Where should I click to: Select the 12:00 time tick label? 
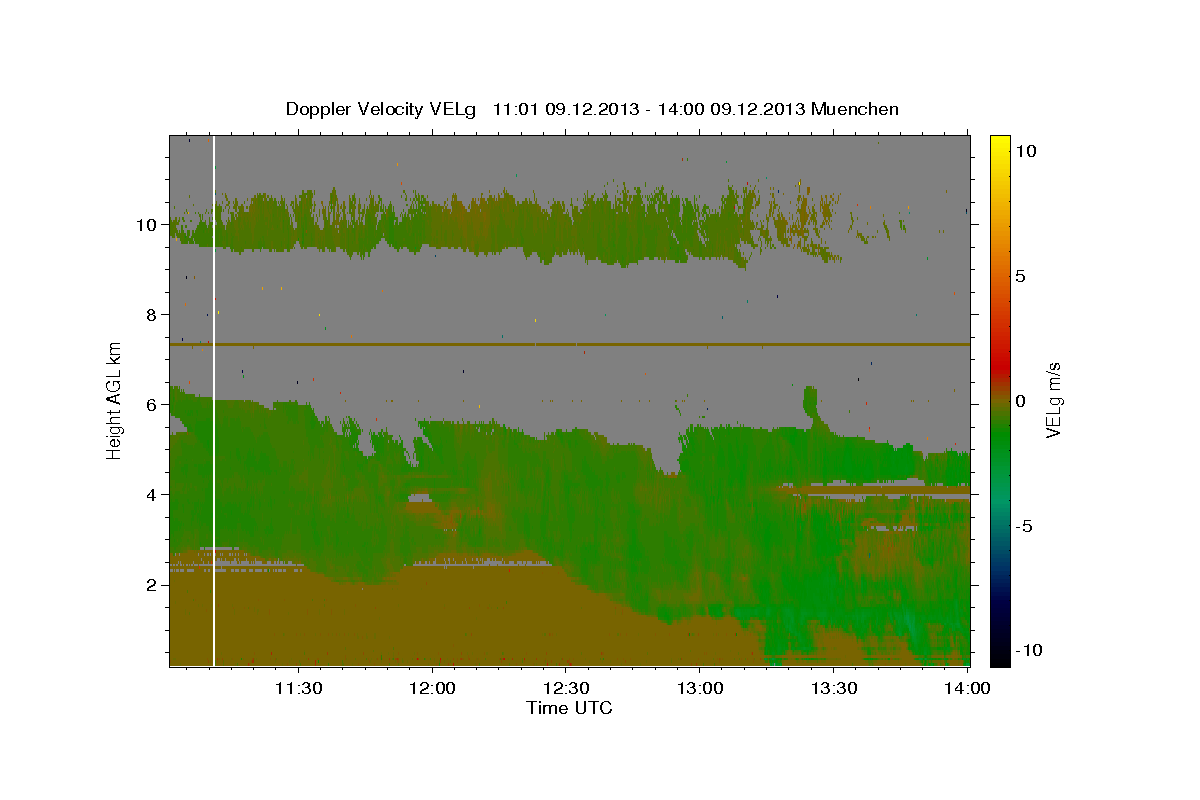point(433,688)
